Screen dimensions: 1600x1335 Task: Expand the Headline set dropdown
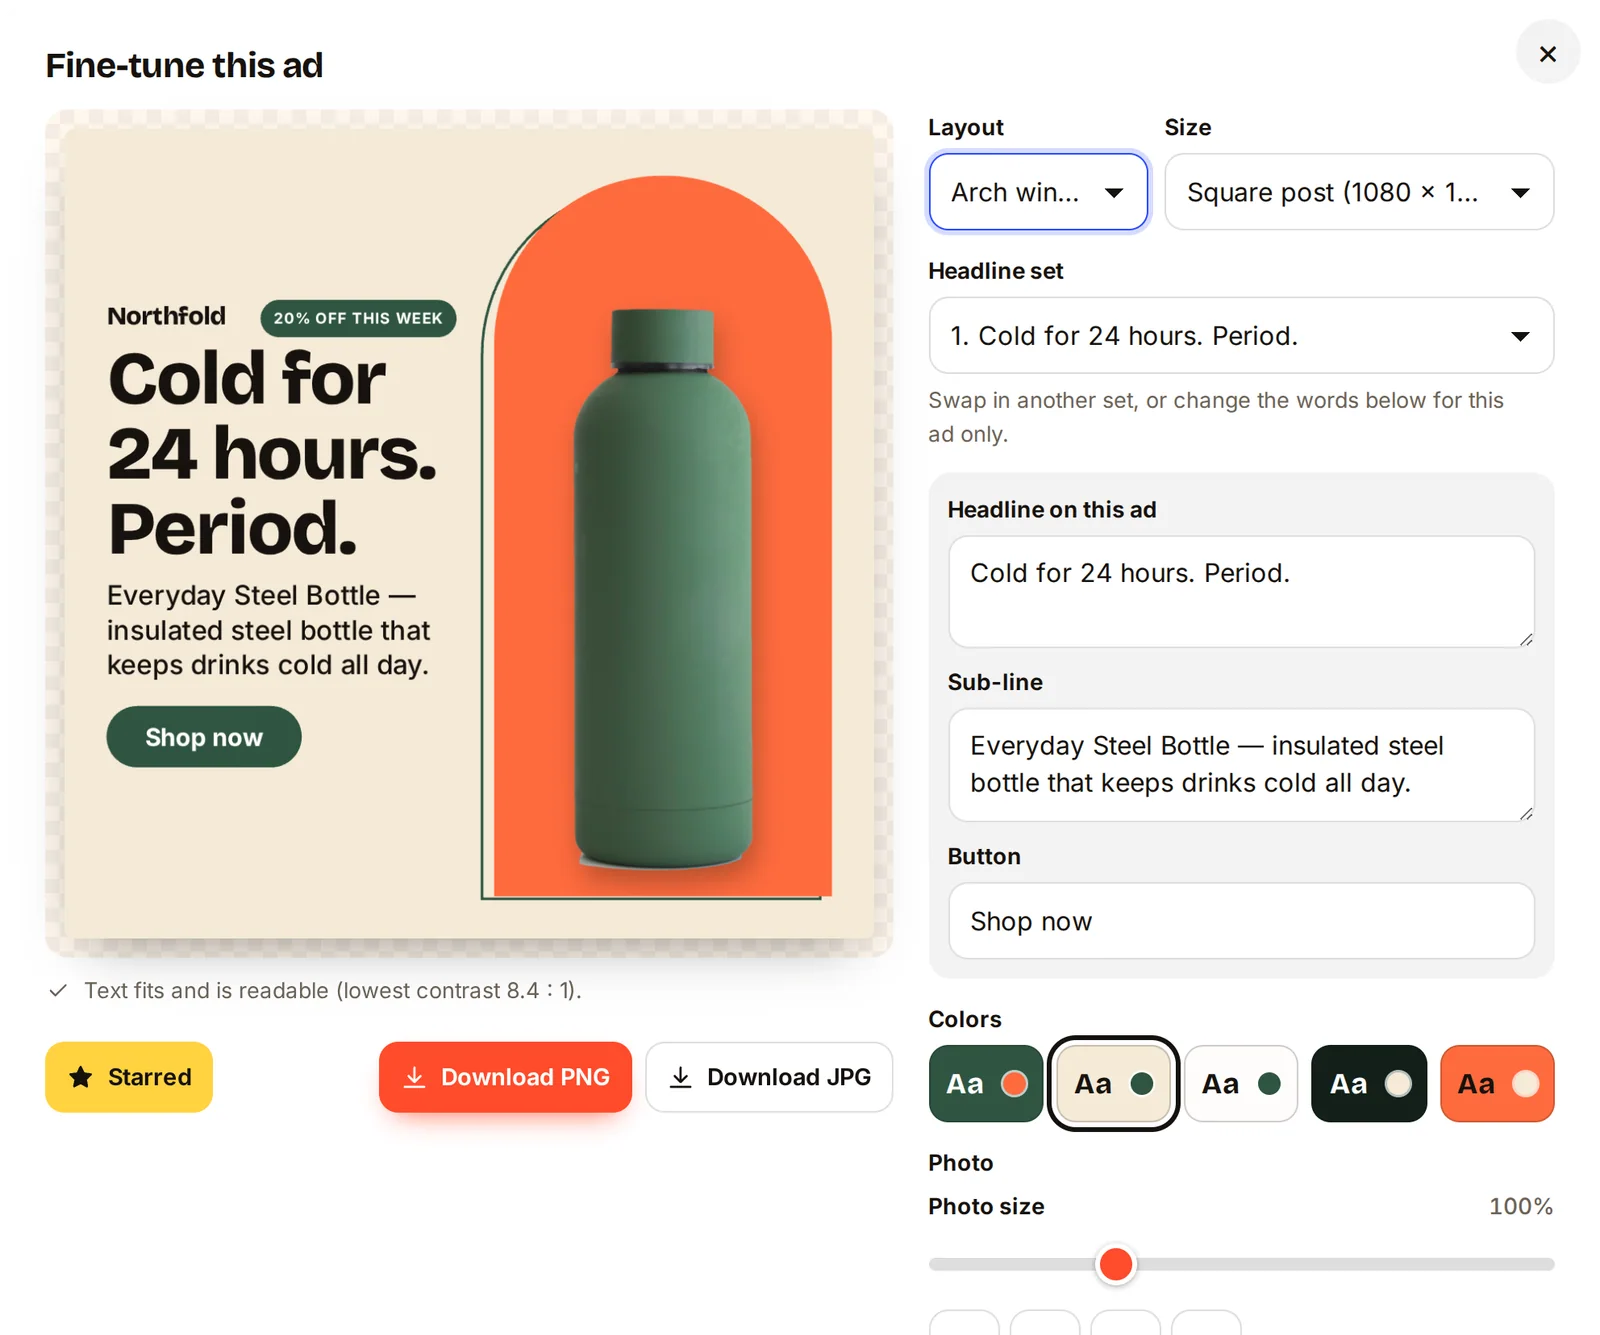click(x=1241, y=336)
